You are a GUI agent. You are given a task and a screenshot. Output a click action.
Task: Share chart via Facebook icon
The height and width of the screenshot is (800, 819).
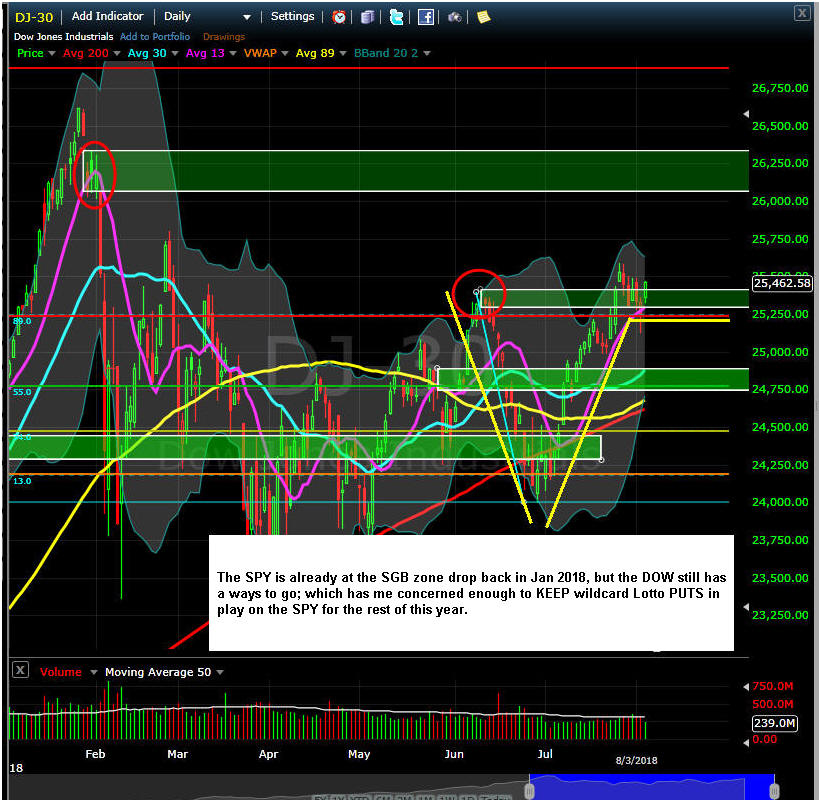click(x=426, y=17)
